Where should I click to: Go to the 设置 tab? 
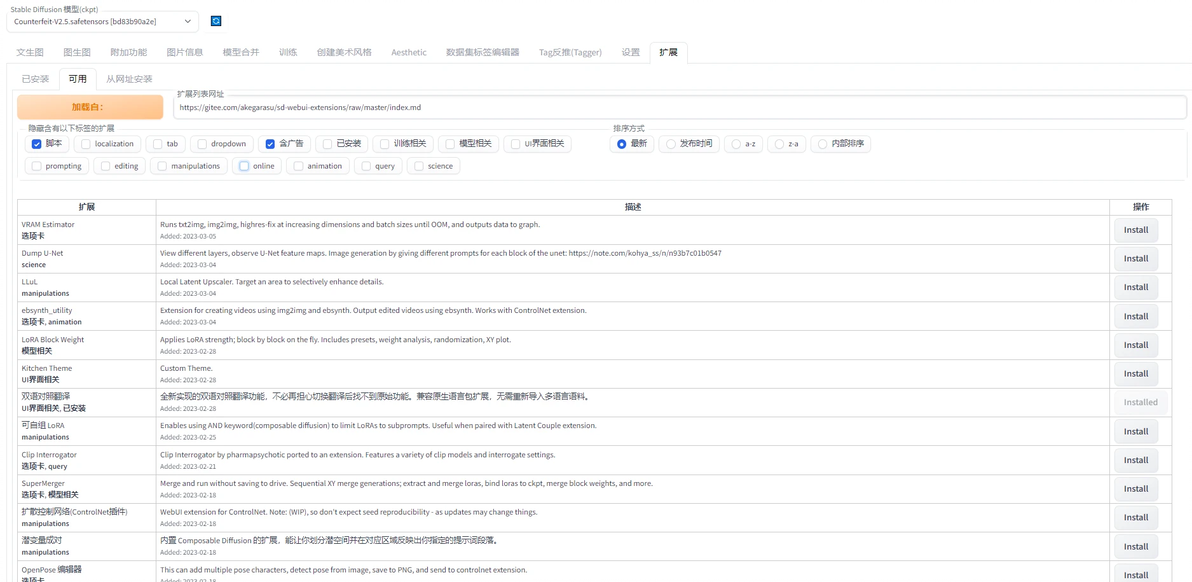click(x=630, y=52)
